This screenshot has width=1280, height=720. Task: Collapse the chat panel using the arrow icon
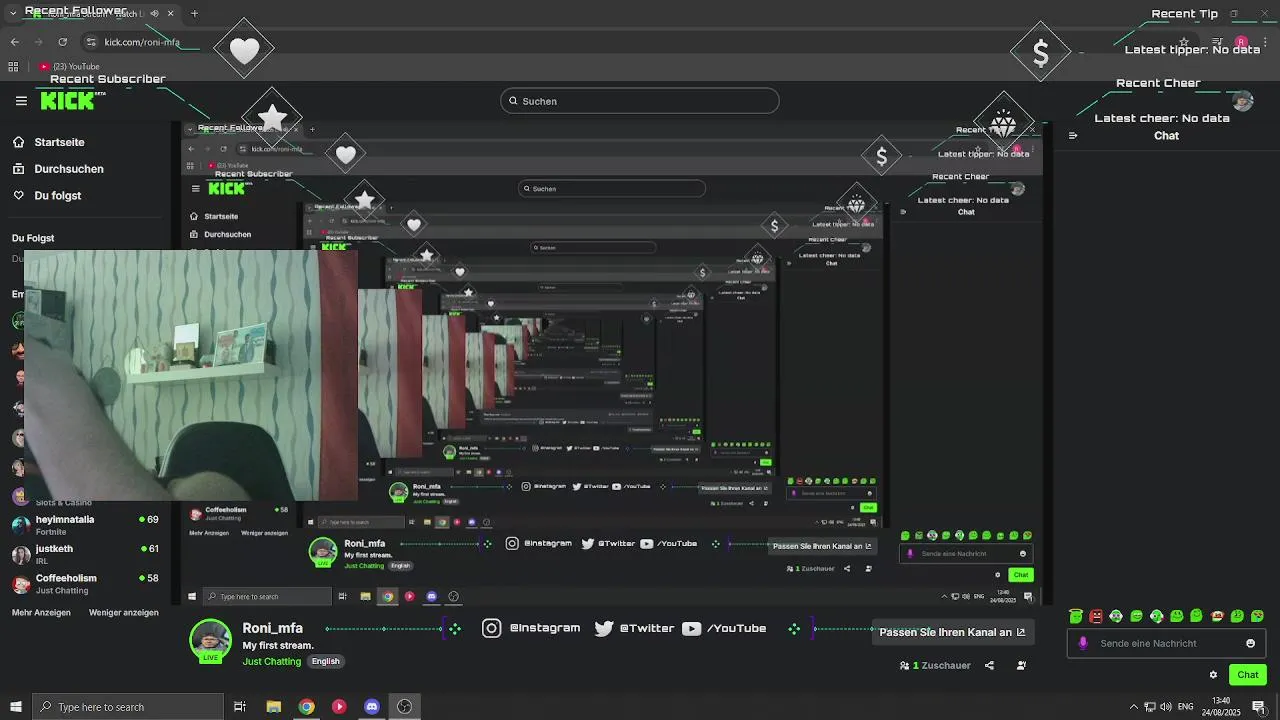coord(1073,135)
